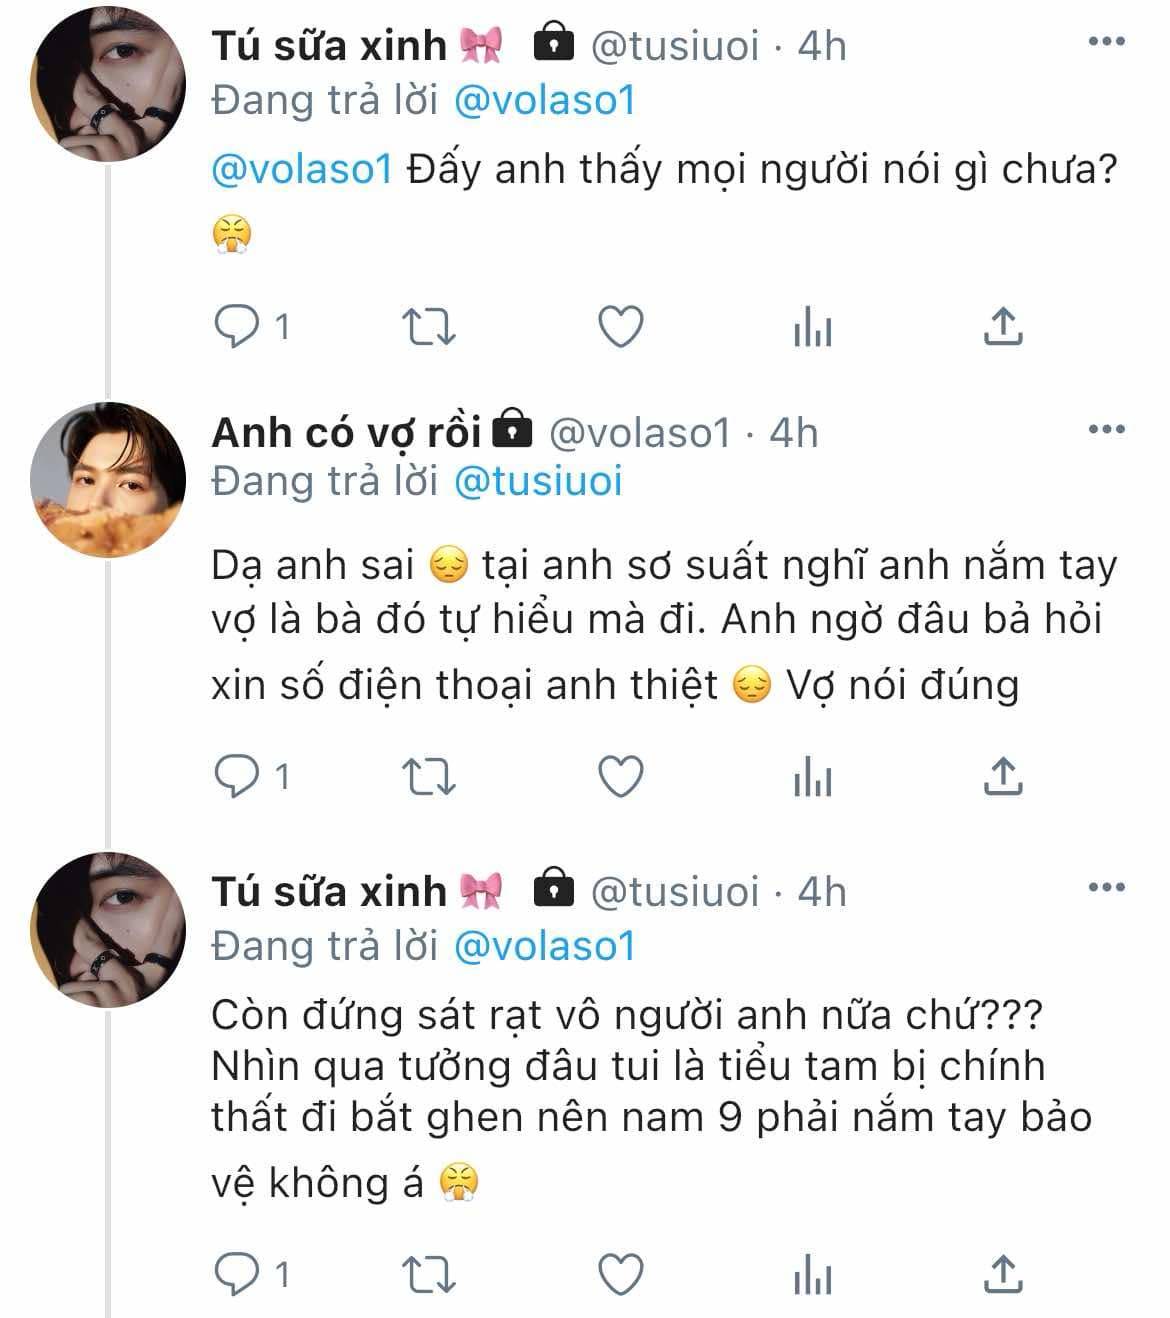
Task: Retweet the first tweet mentioning @volaso1
Action: tap(428, 327)
